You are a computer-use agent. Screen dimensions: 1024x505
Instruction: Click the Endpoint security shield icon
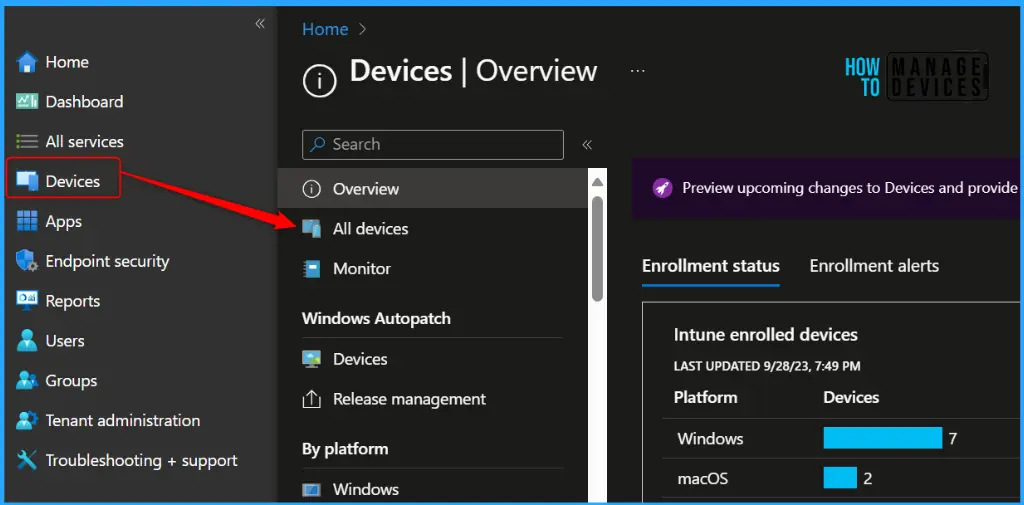(x=27, y=261)
